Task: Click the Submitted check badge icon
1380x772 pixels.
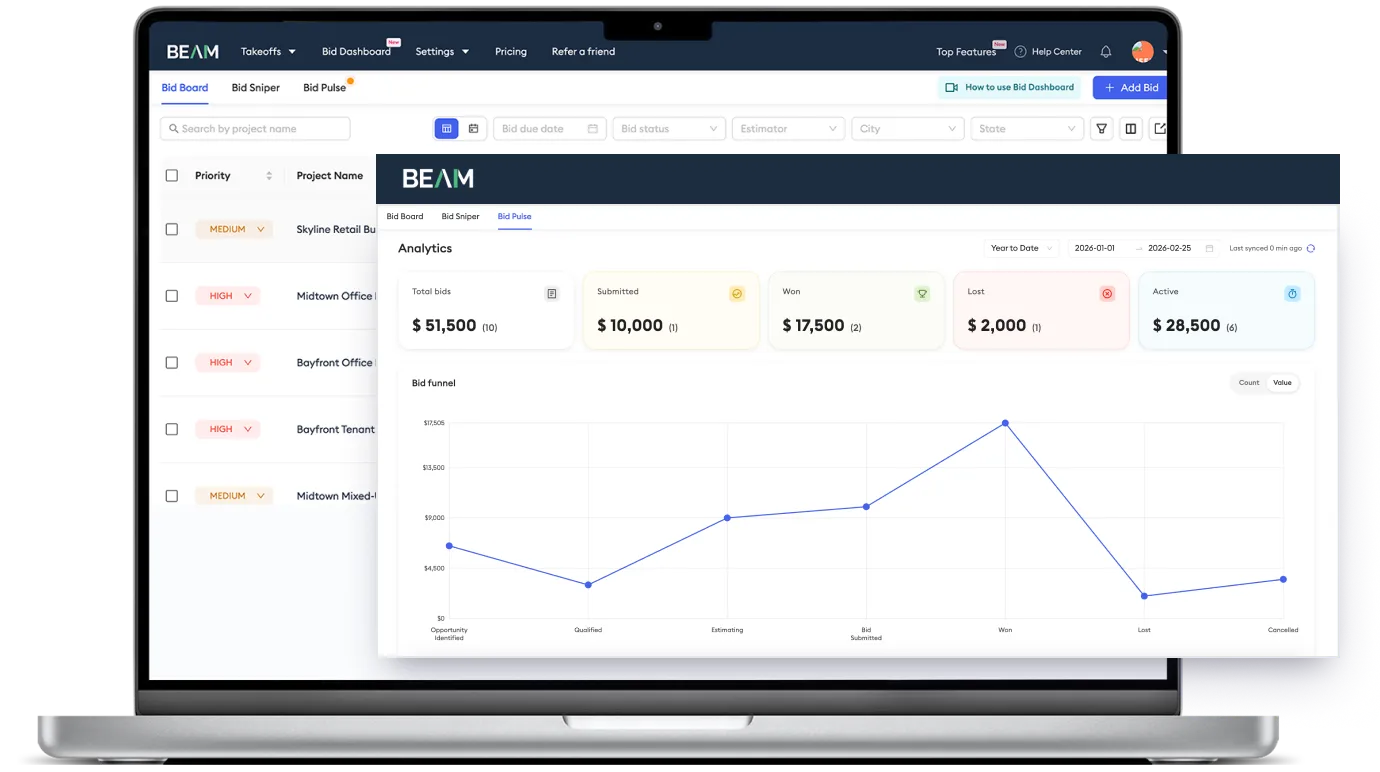Action: (737, 294)
